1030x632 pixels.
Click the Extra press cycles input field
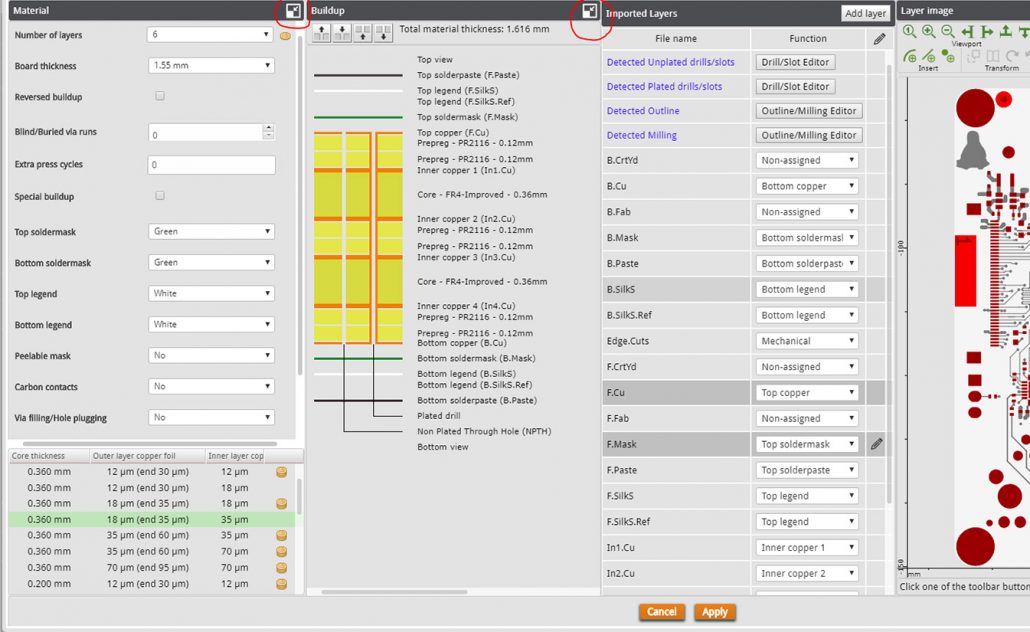click(x=212, y=165)
